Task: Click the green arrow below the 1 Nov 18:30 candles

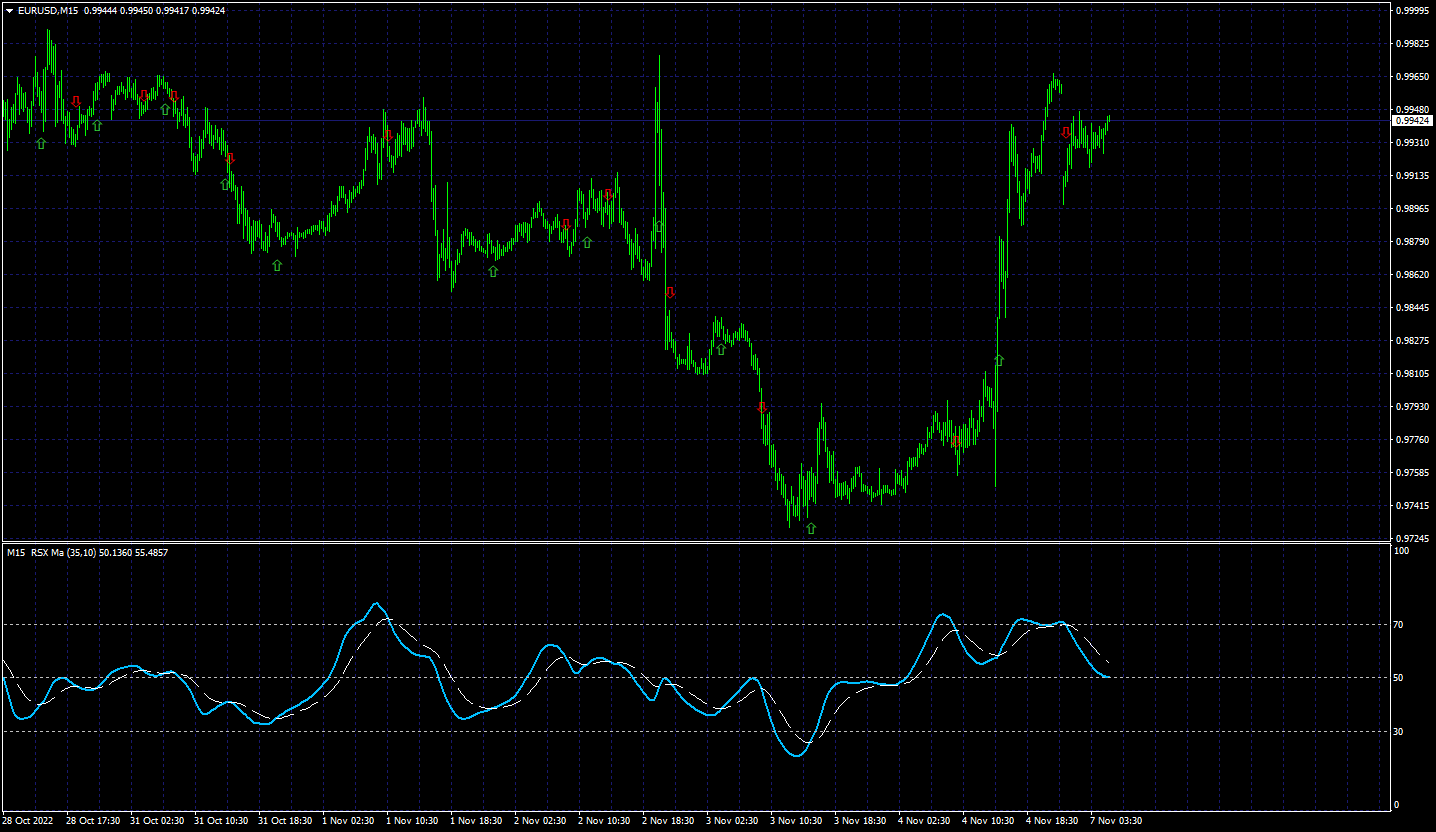Action: point(493,271)
